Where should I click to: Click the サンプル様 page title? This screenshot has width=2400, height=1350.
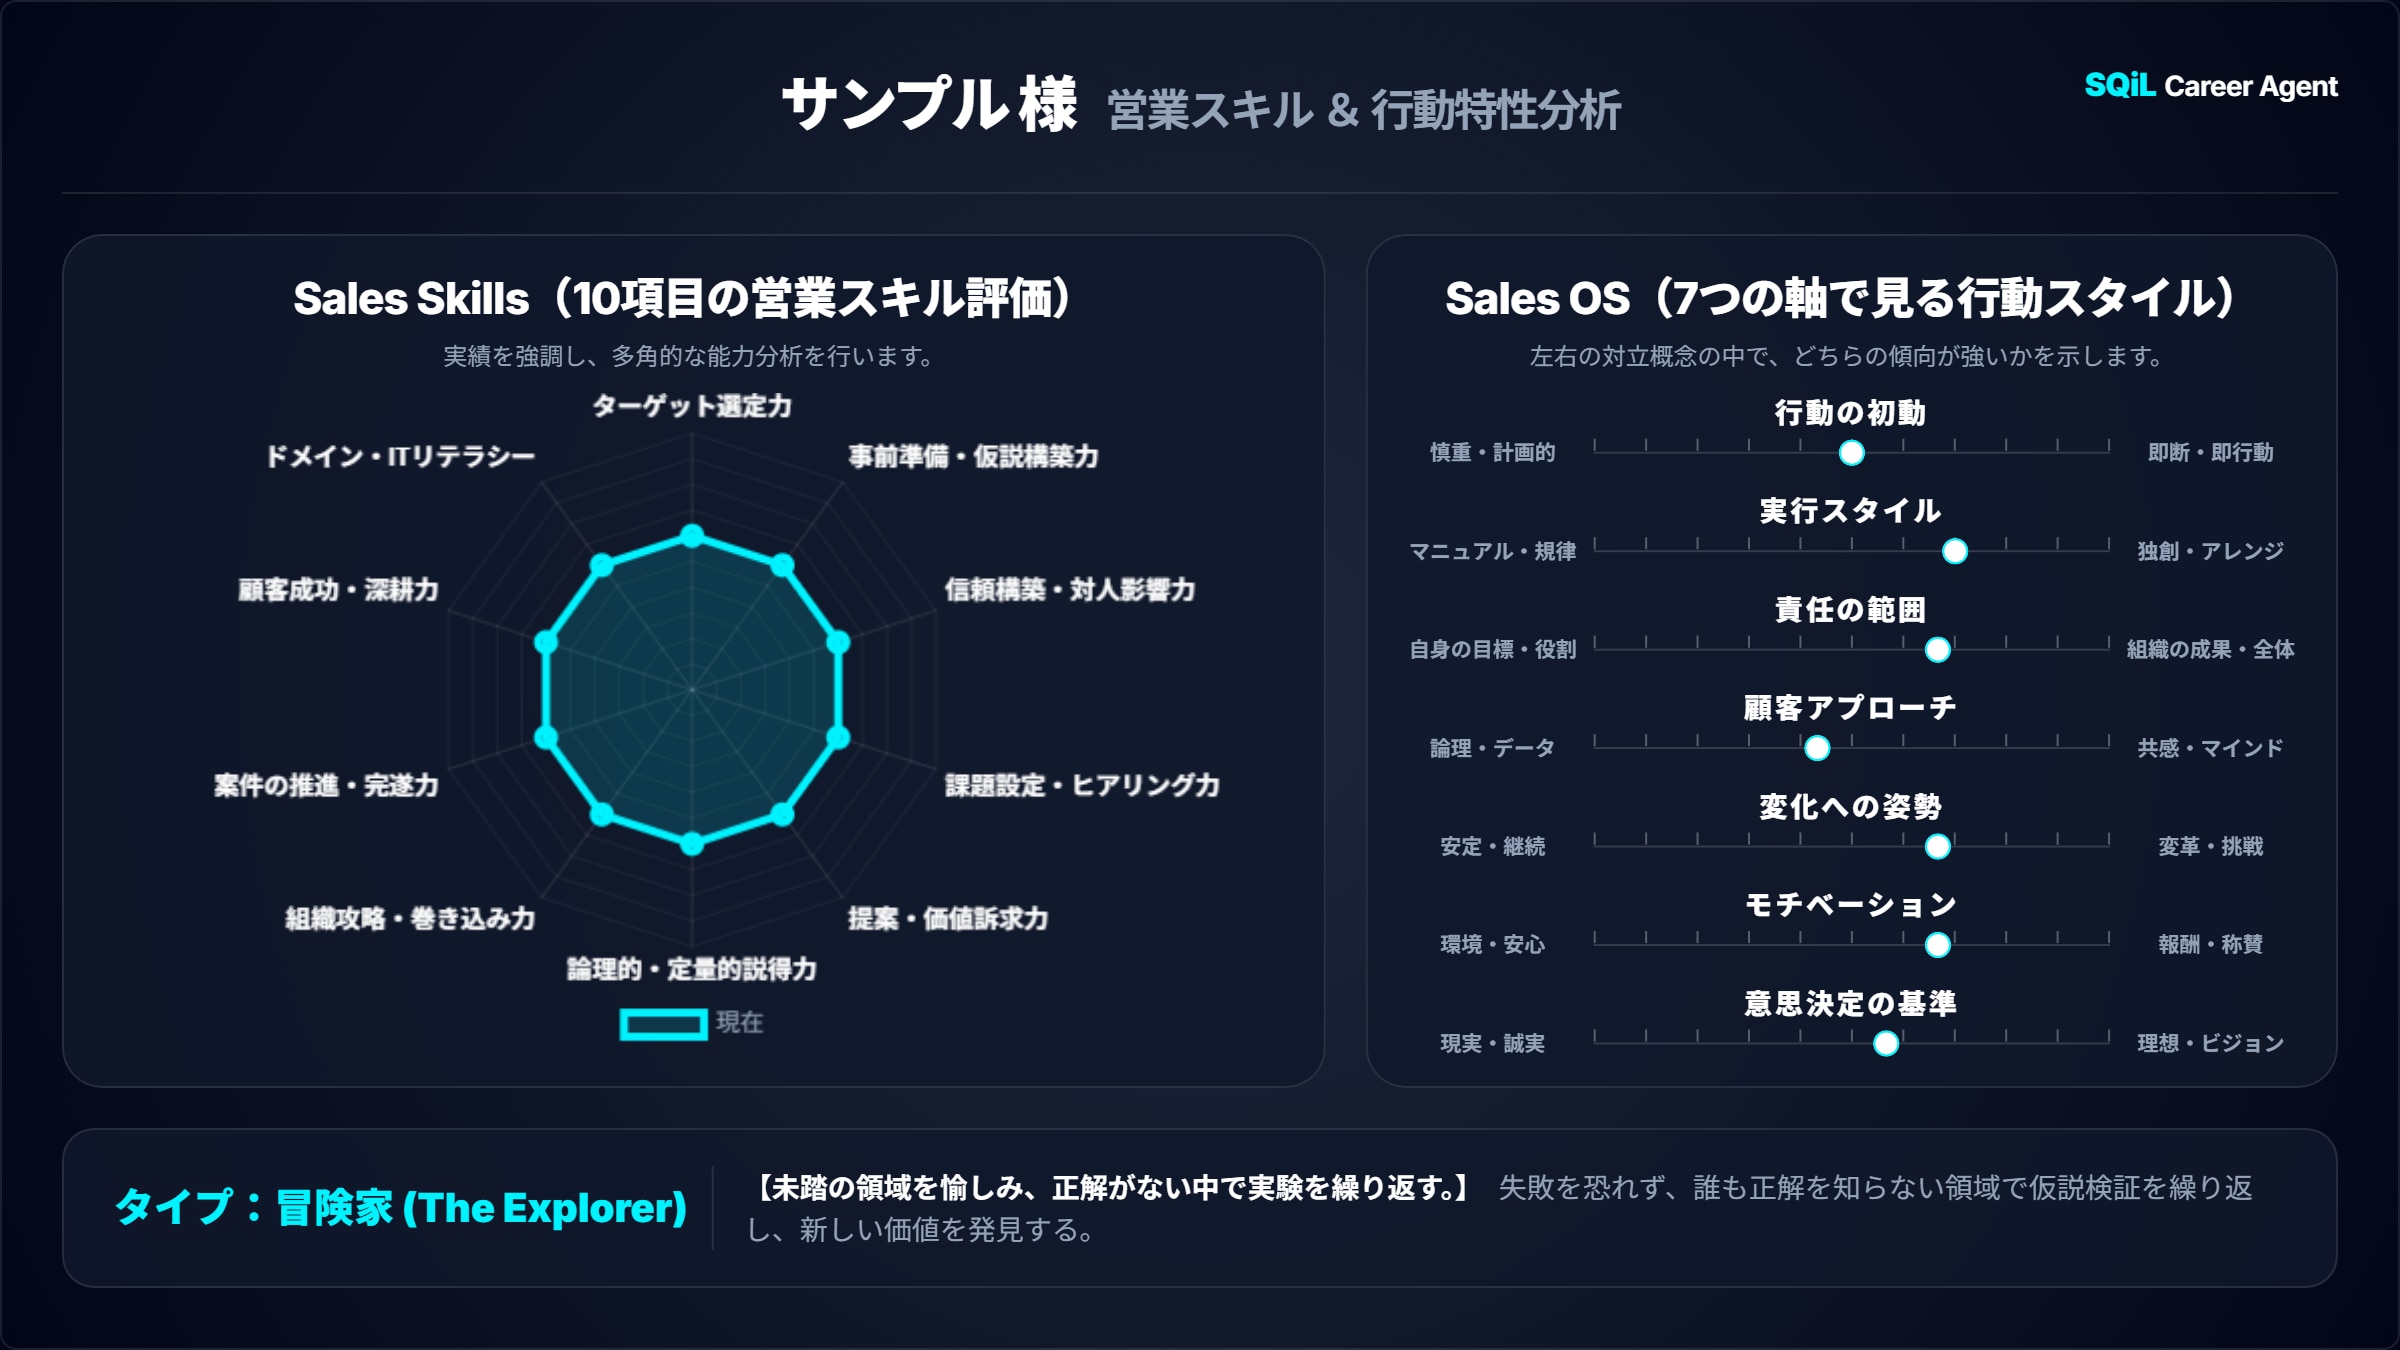(x=929, y=105)
